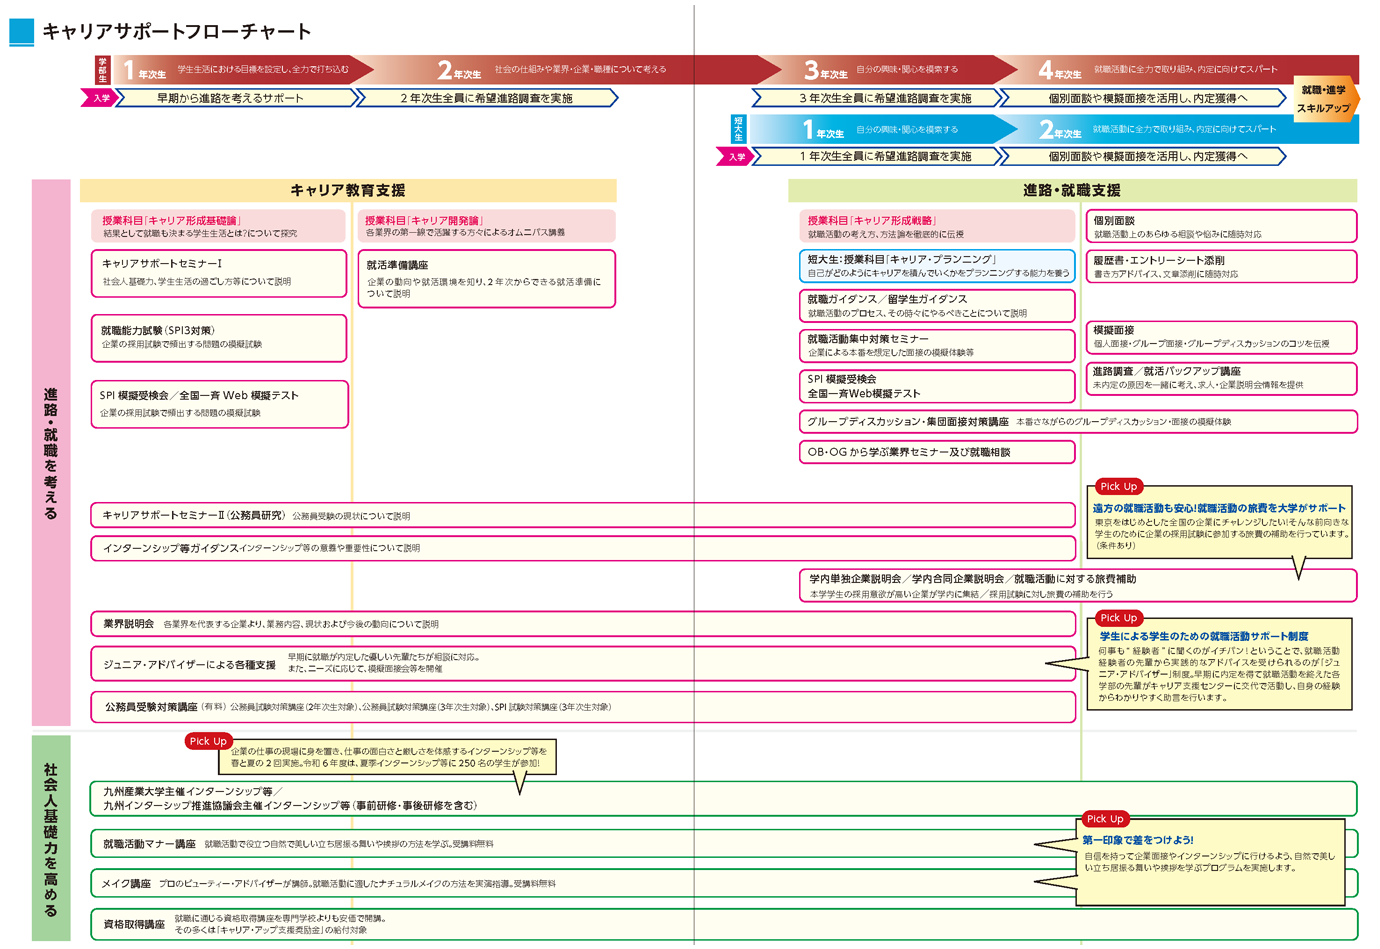Click the green 社会人基礎力を高める sidebar
Image resolution: width=1380 pixels, height=949 pixels.
pos(51,838)
